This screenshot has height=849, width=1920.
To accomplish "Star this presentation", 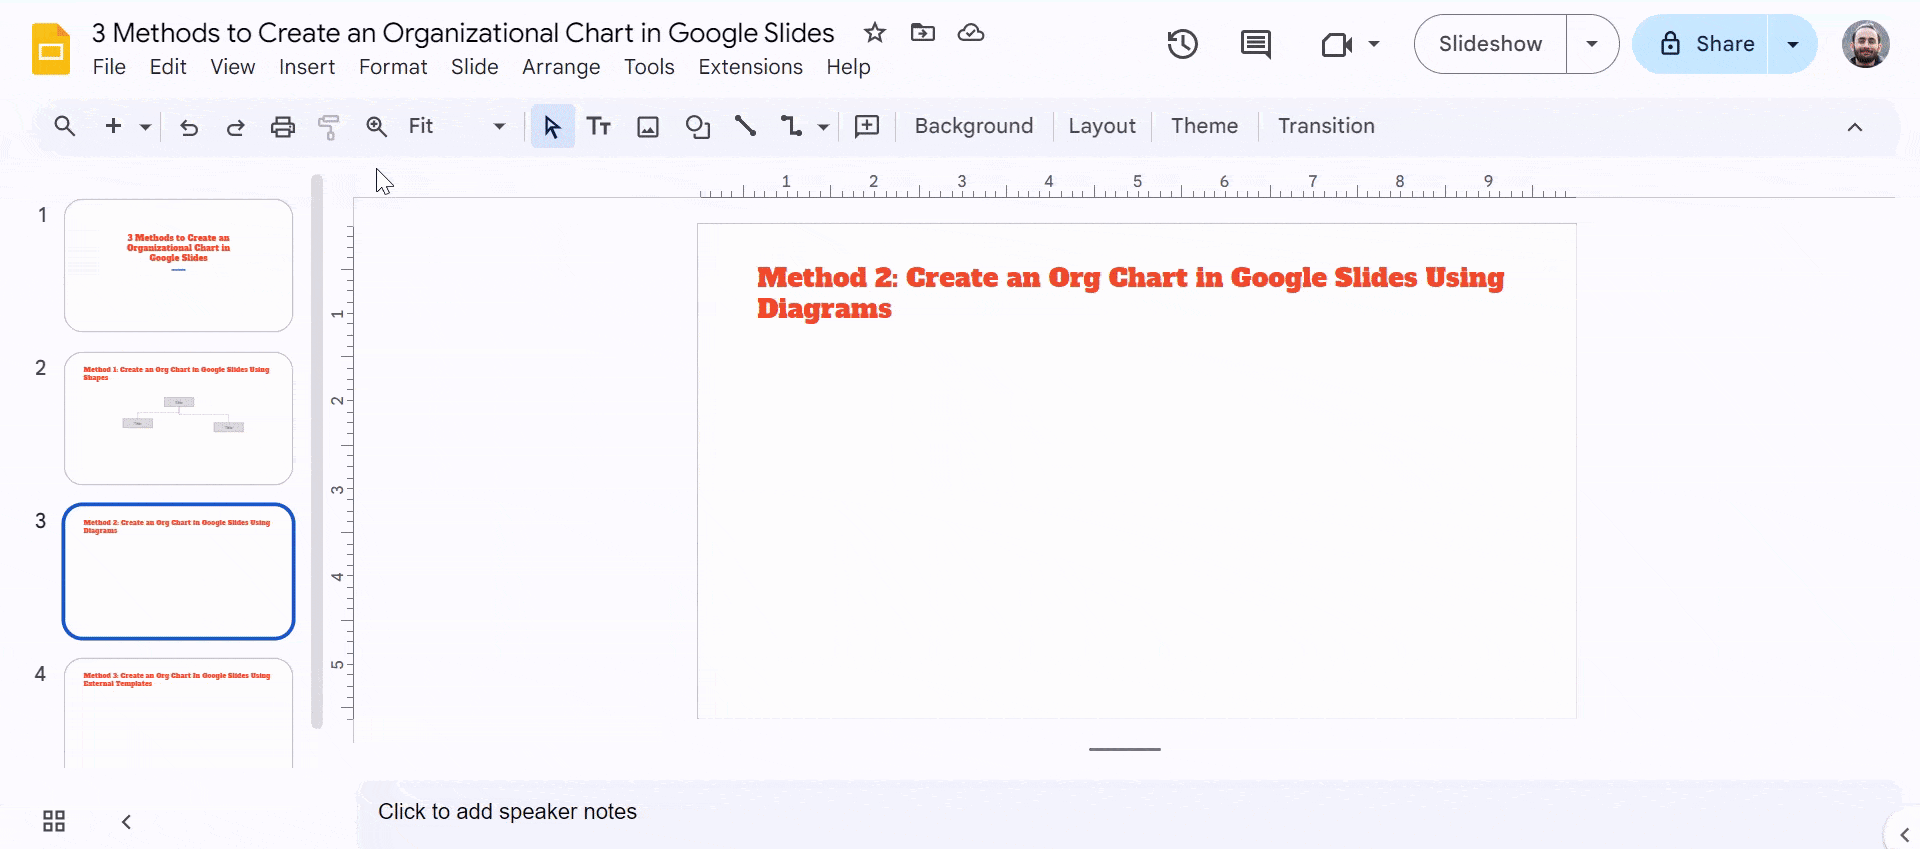I will click(x=875, y=33).
